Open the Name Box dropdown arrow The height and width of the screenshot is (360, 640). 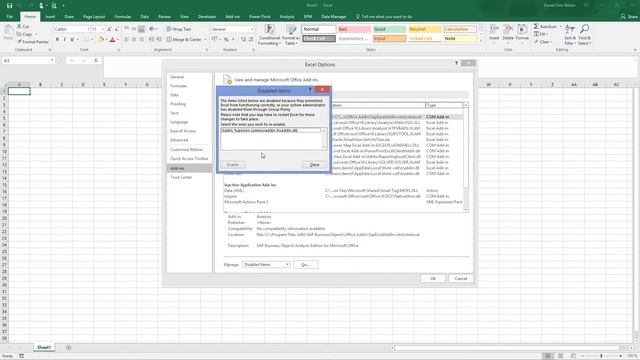pyautogui.click(x=52, y=60)
